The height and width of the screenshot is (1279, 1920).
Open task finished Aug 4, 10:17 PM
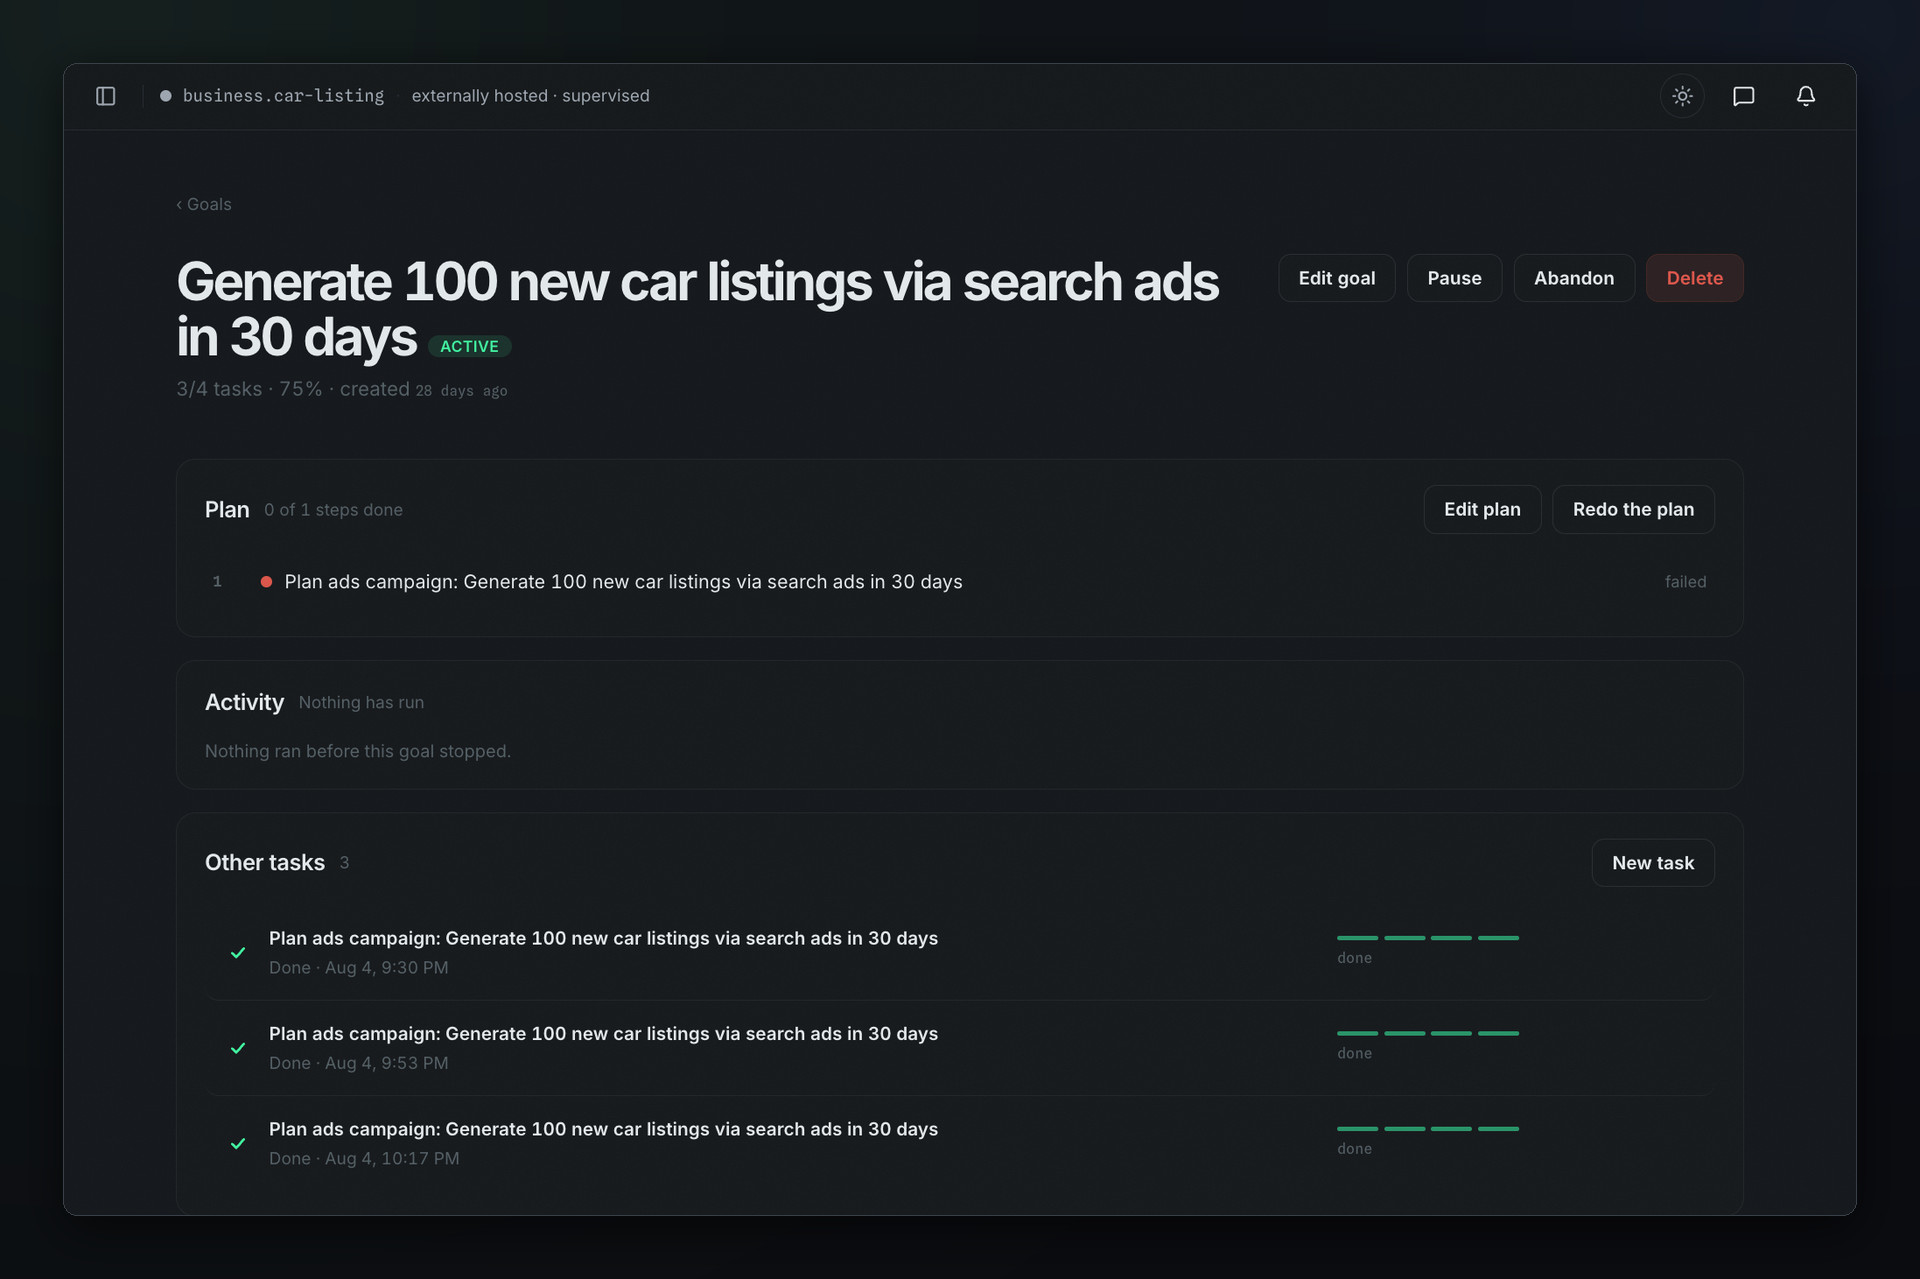959,1143
